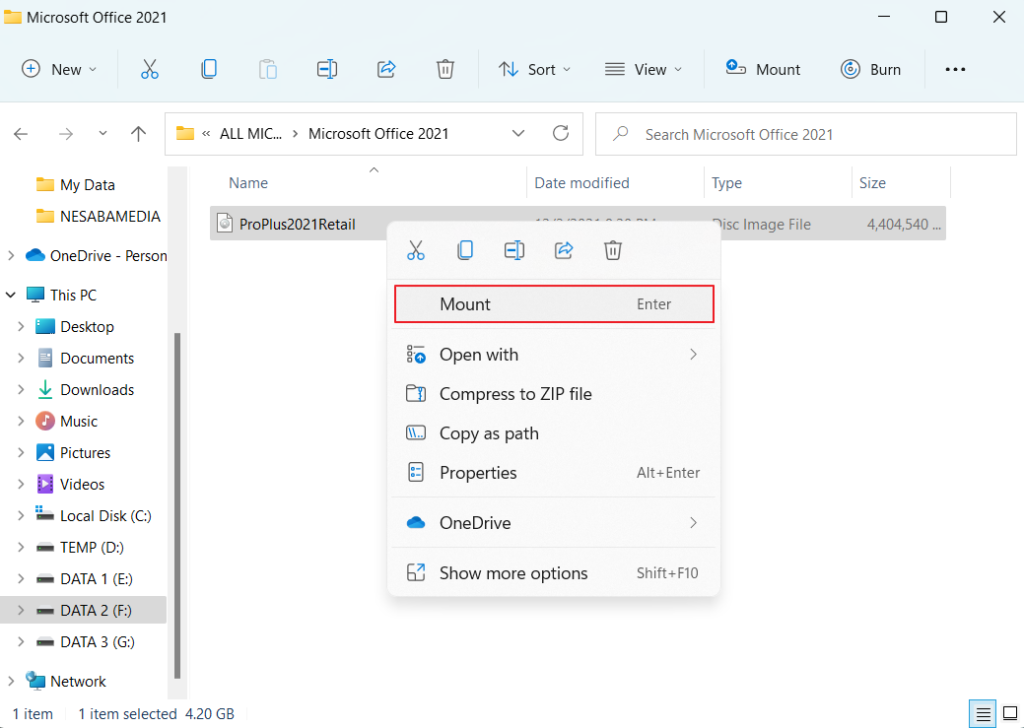Click the New button in the toolbar

click(59, 69)
